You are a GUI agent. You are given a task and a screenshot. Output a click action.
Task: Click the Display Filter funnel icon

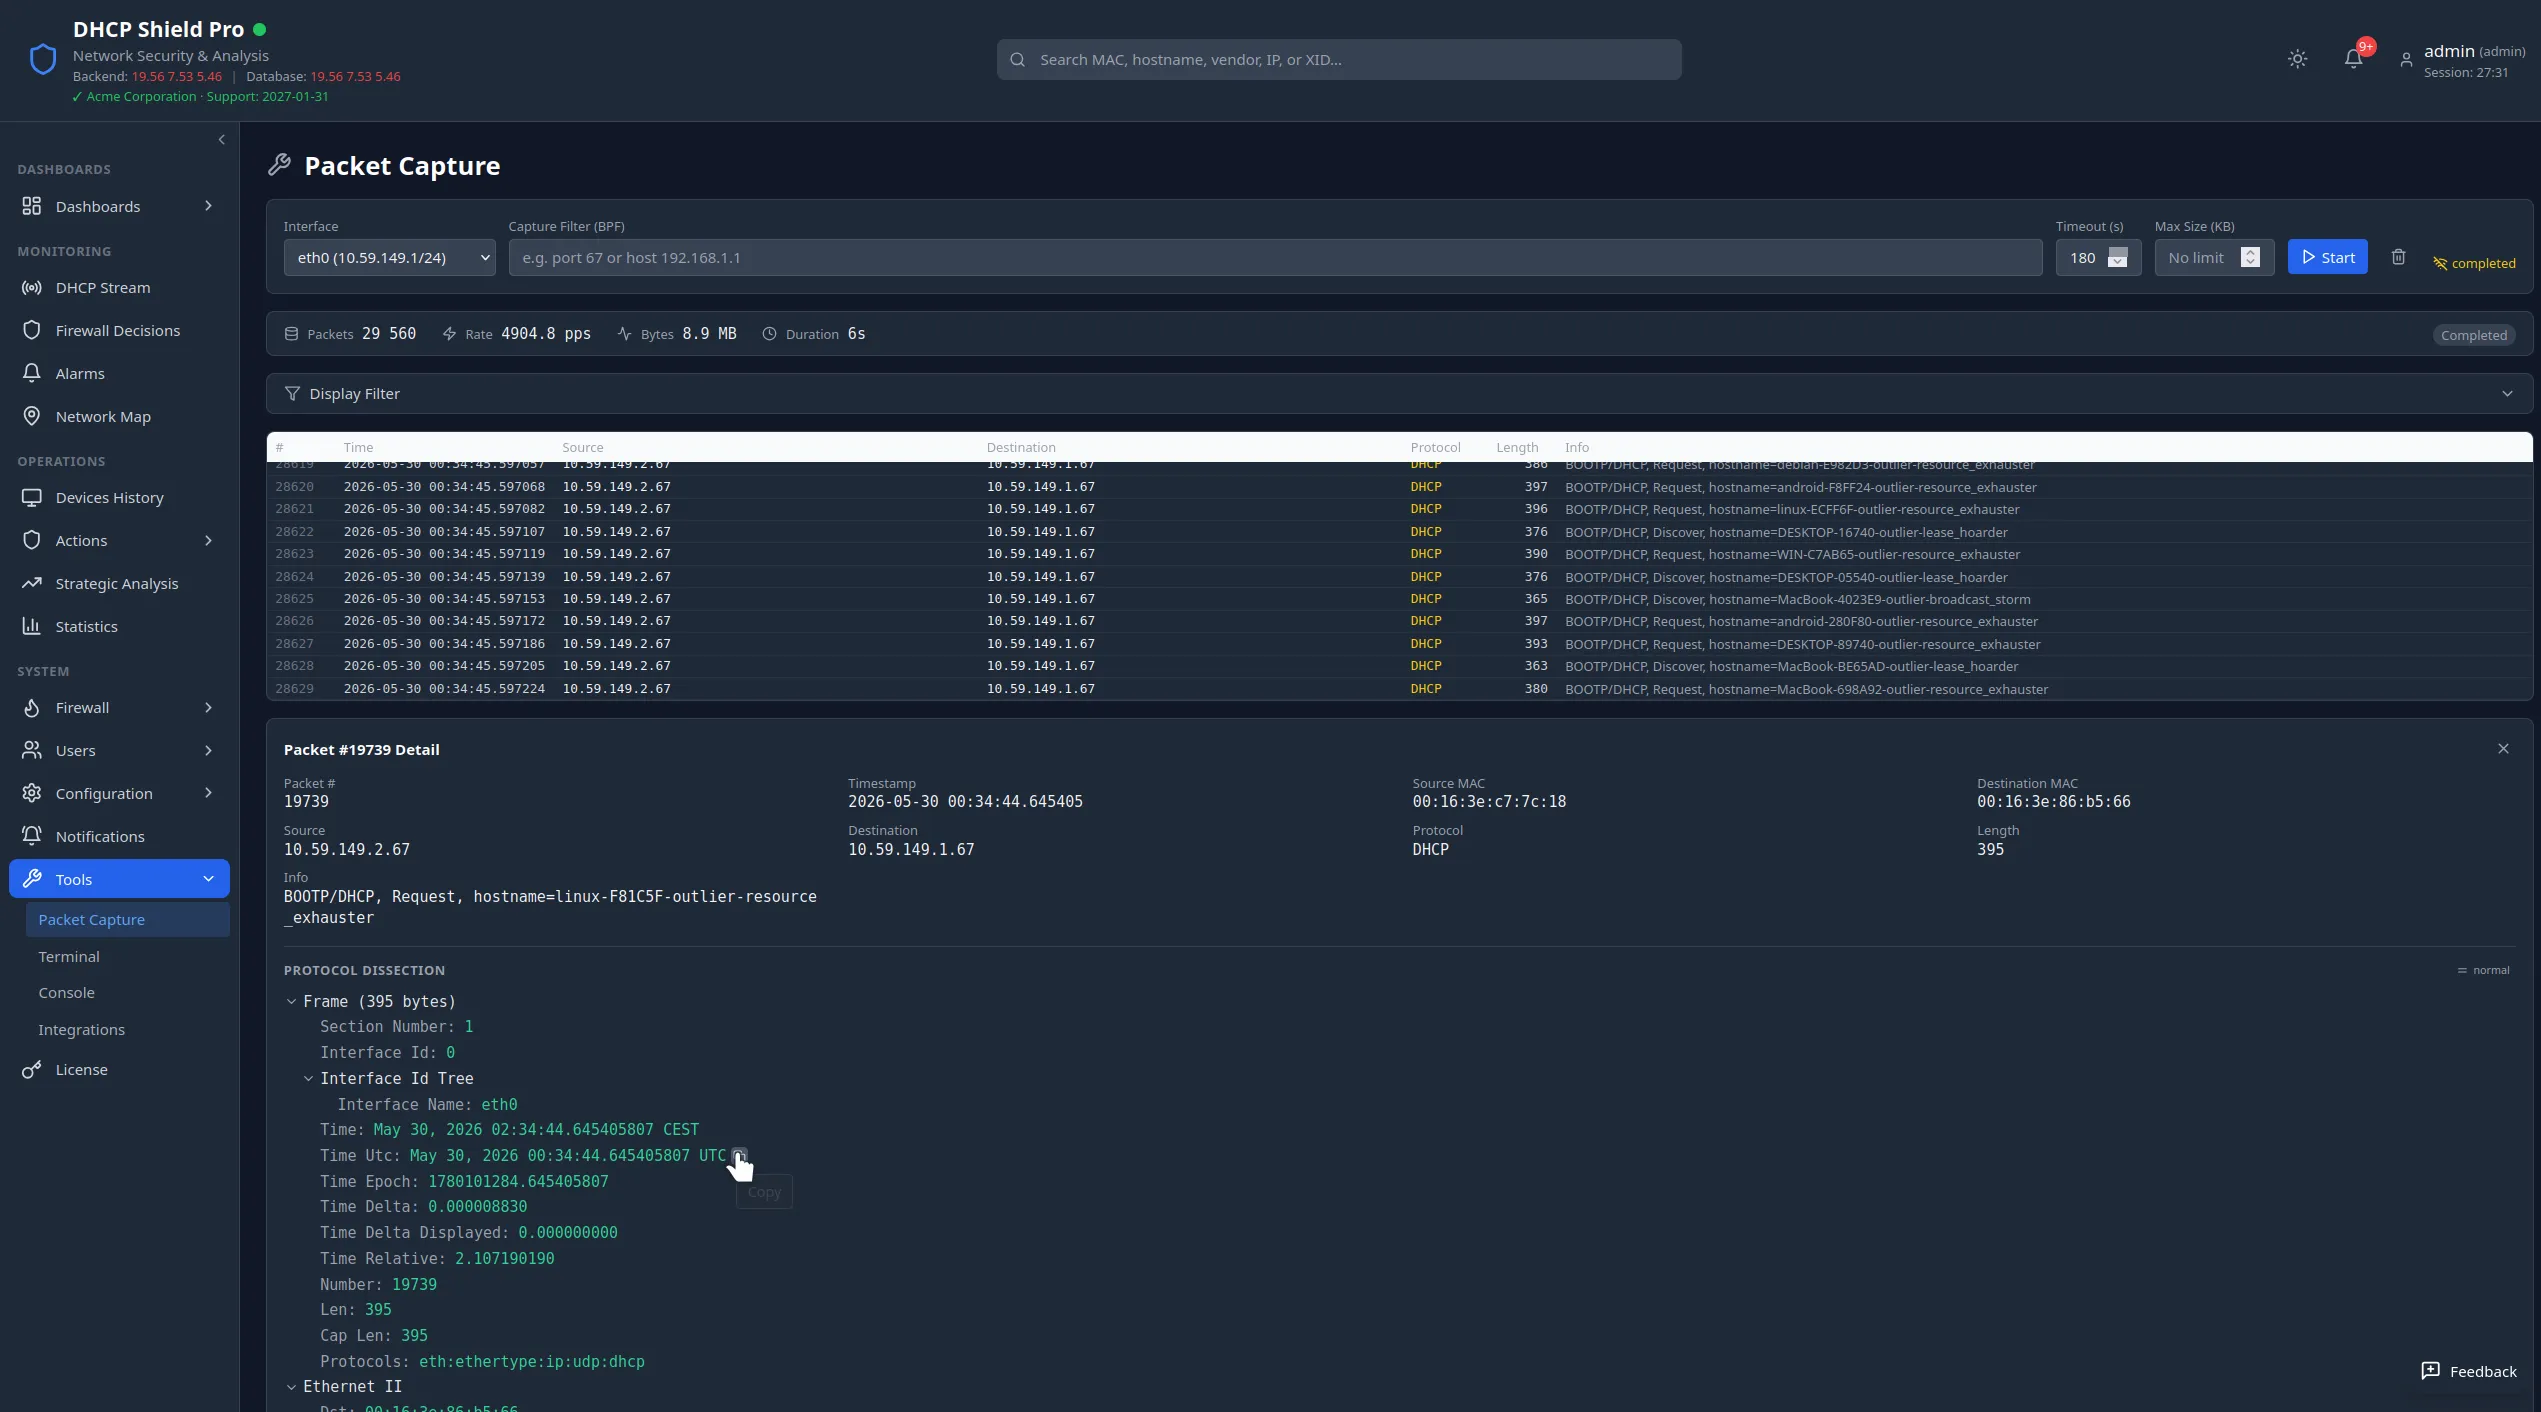pos(292,394)
